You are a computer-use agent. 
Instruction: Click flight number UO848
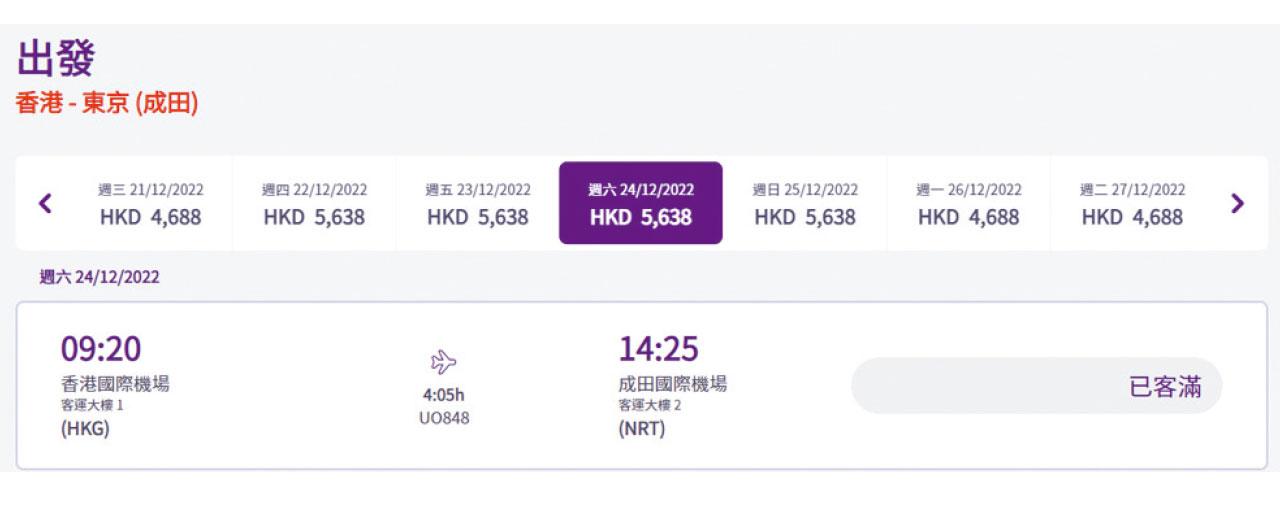coord(443,418)
